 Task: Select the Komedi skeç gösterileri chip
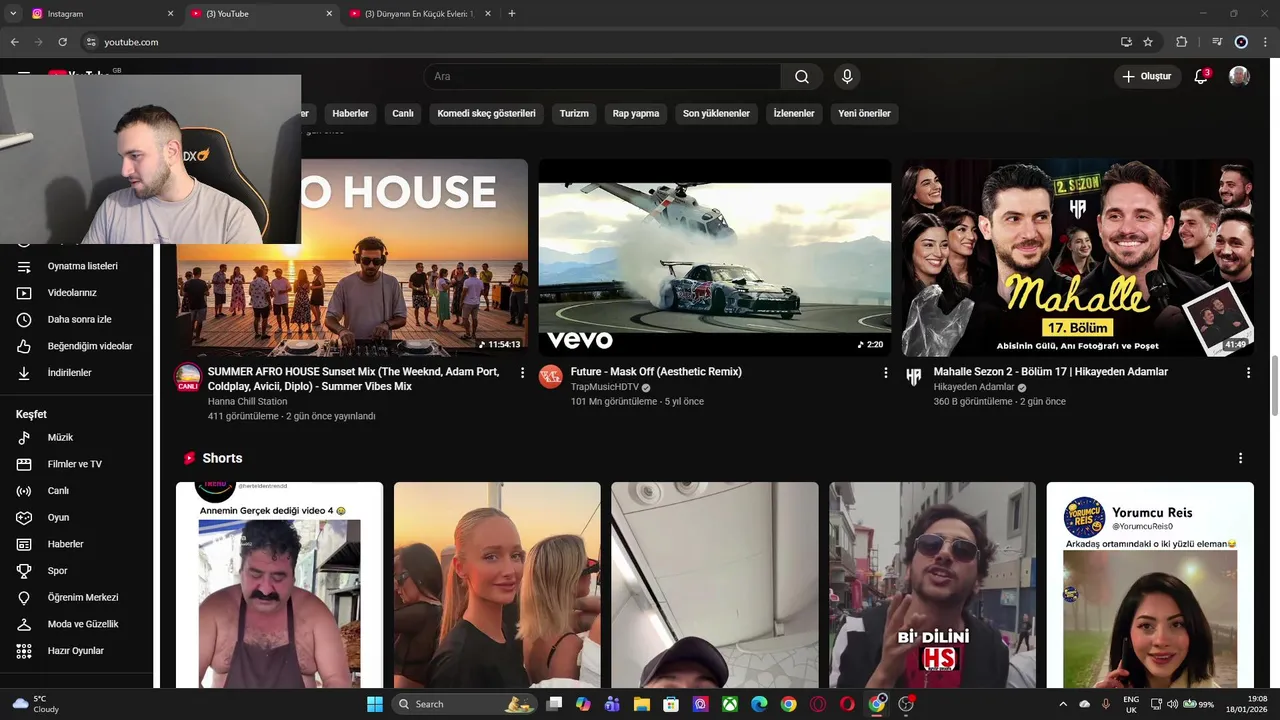coord(486,114)
